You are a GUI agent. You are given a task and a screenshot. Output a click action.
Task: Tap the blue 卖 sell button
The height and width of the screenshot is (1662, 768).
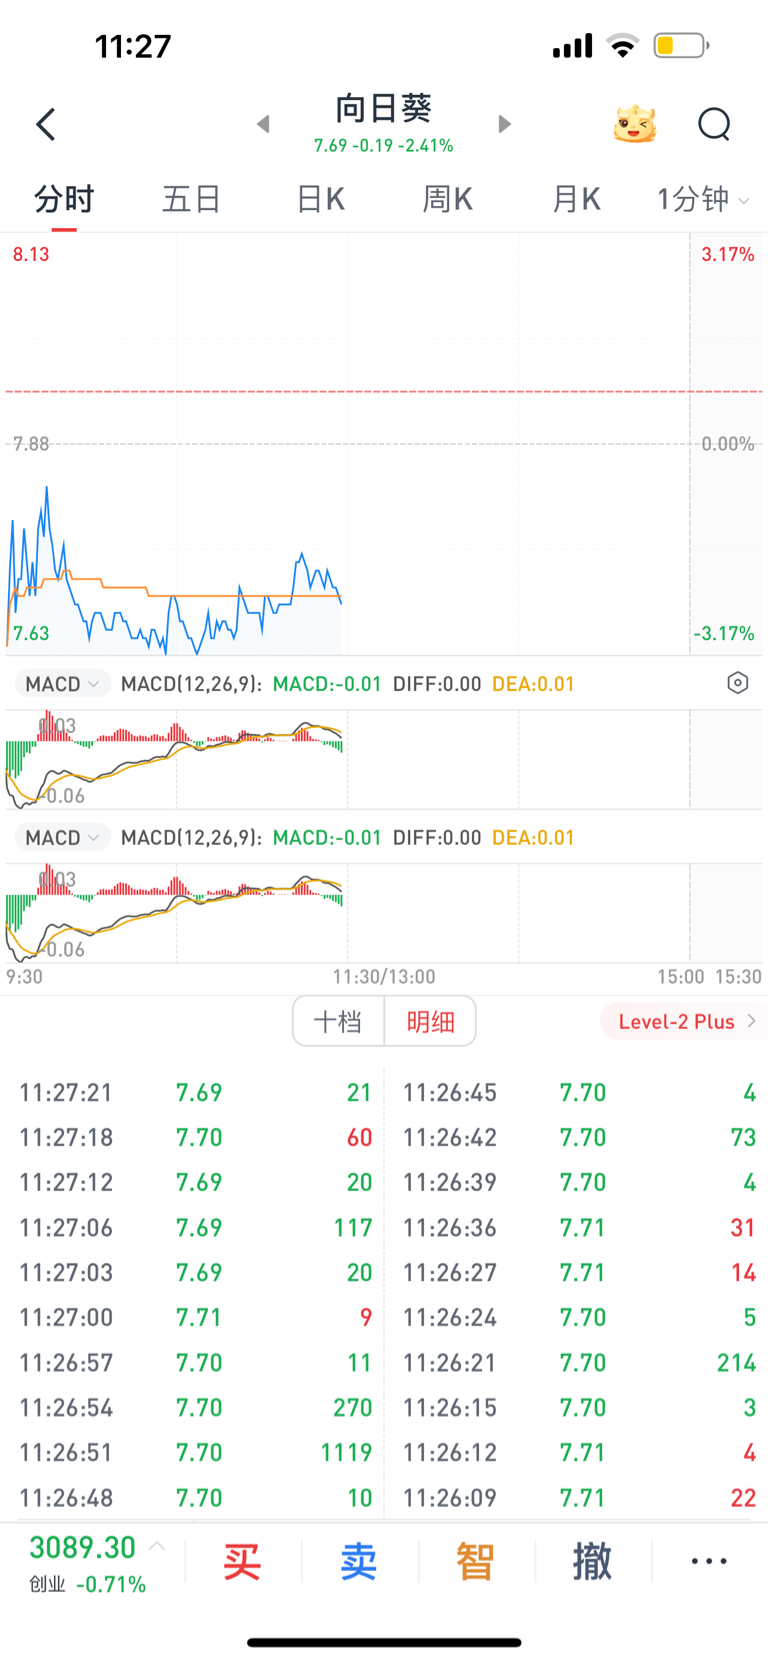(358, 1561)
